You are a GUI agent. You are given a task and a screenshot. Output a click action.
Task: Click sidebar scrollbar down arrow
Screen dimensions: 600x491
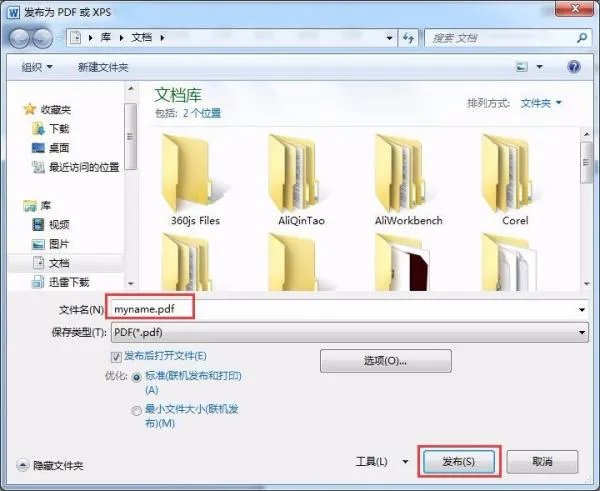coord(131,284)
